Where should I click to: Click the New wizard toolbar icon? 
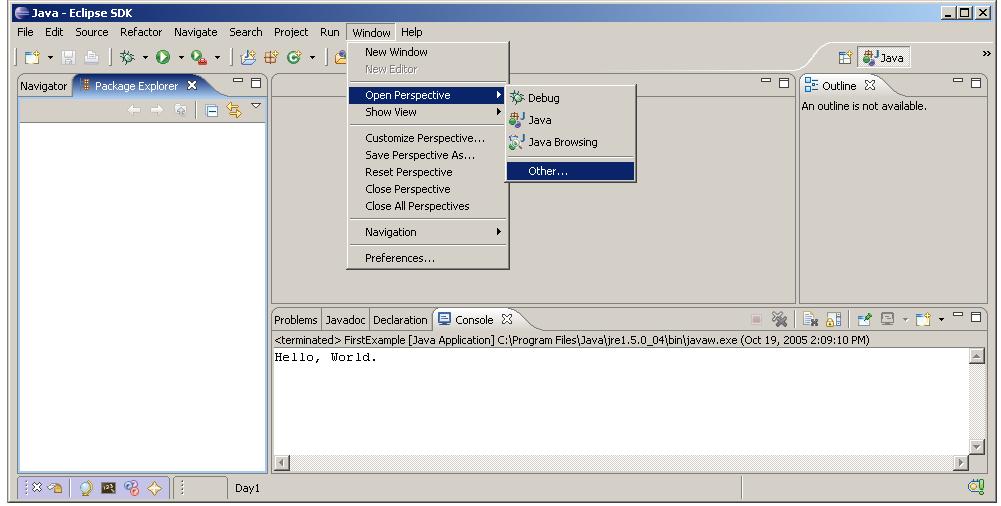click(32, 57)
